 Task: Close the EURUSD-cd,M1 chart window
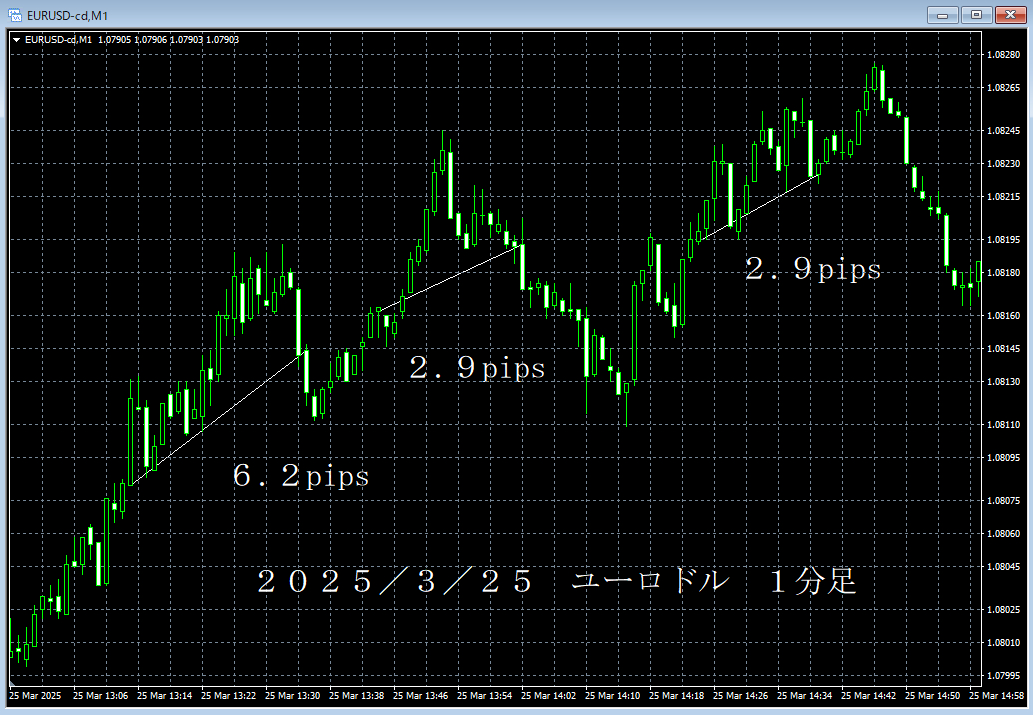click(1008, 14)
